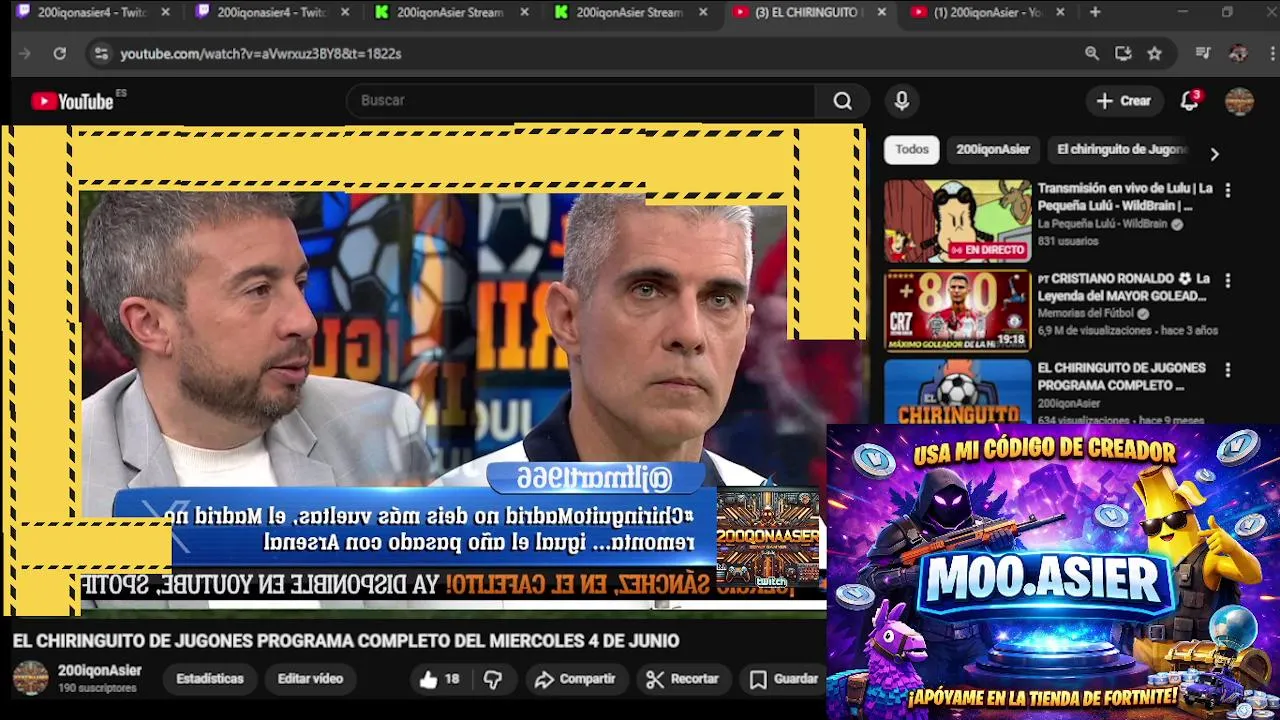Image resolution: width=1280 pixels, height=720 pixels.
Task: Click Guardar to save the video
Action: pyautogui.click(x=785, y=679)
